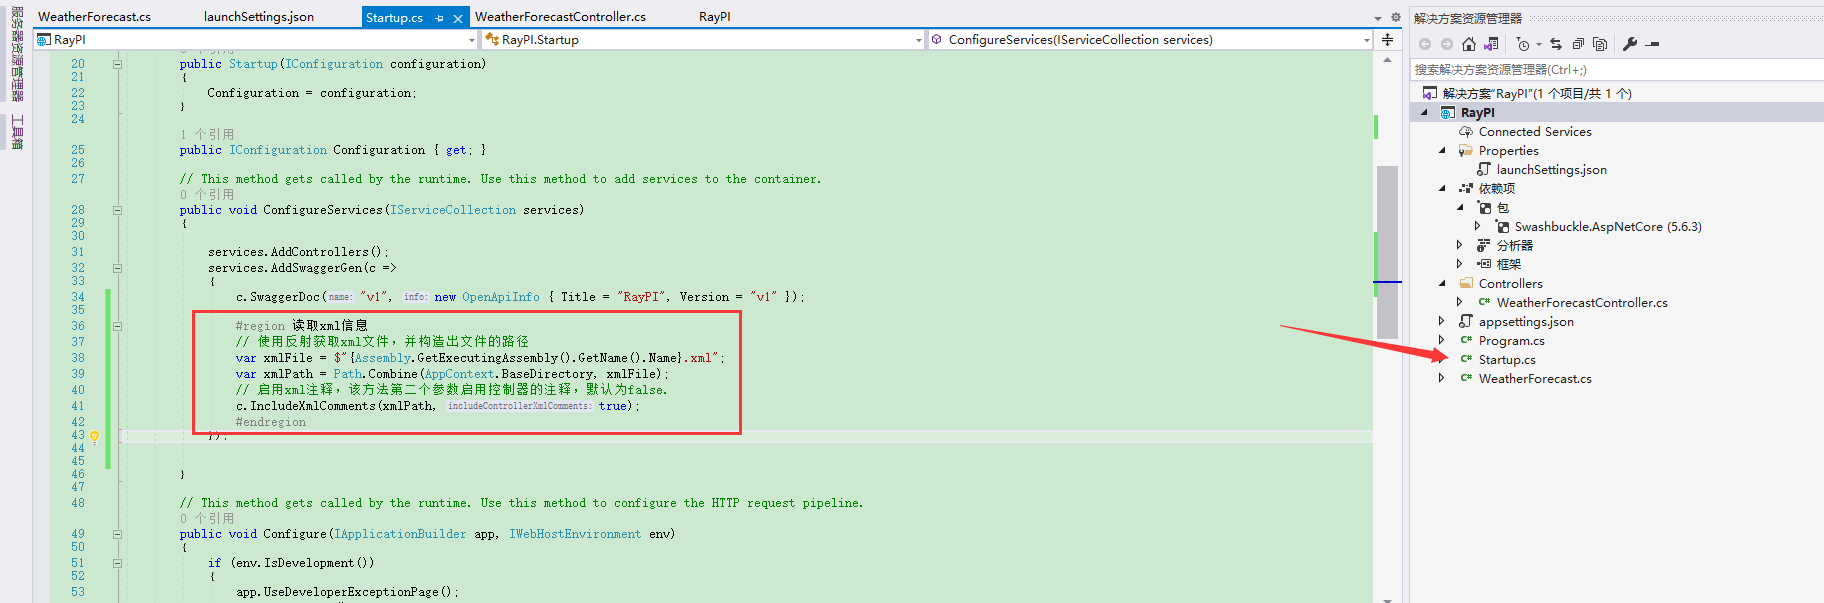
Task: Select the Controllers folder
Action: pyautogui.click(x=1511, y=283)
